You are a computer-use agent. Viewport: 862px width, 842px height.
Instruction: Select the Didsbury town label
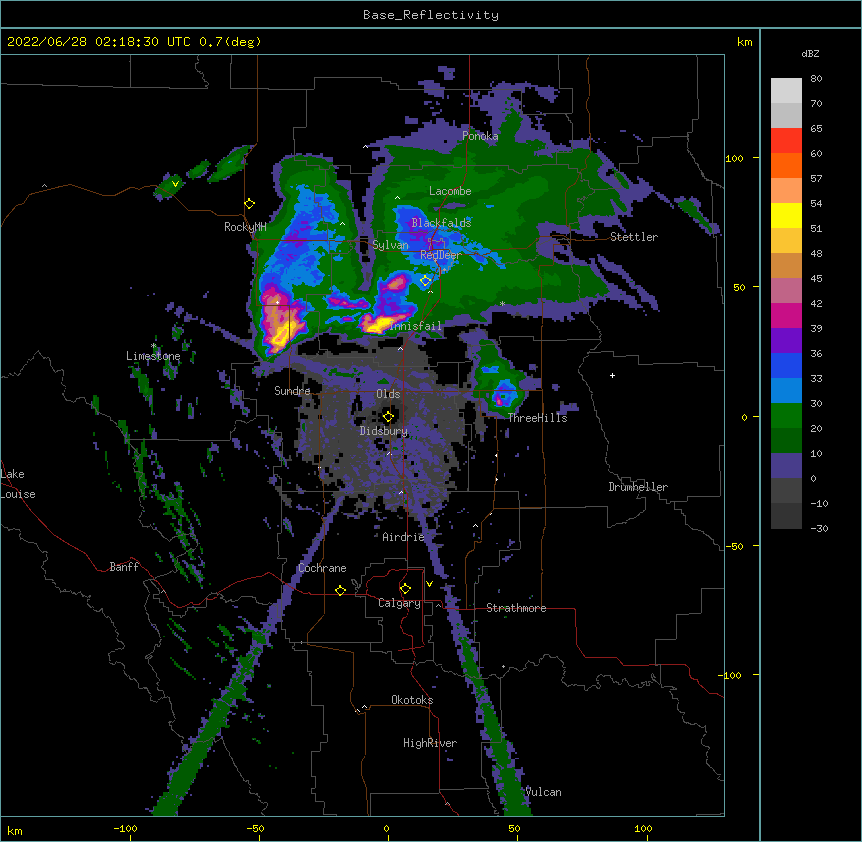[384, 431]
